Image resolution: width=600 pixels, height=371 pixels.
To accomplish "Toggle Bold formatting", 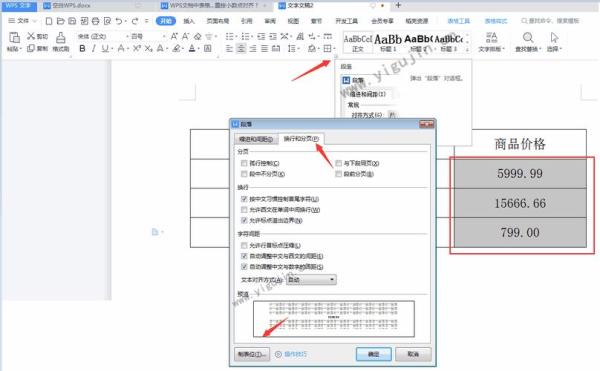I will [82, 49].
